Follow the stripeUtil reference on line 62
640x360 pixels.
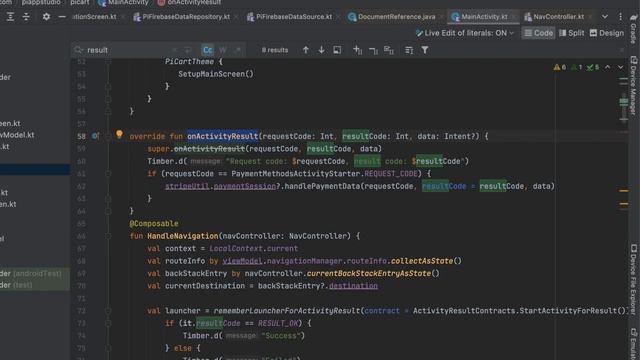click(x=187, y=186)
